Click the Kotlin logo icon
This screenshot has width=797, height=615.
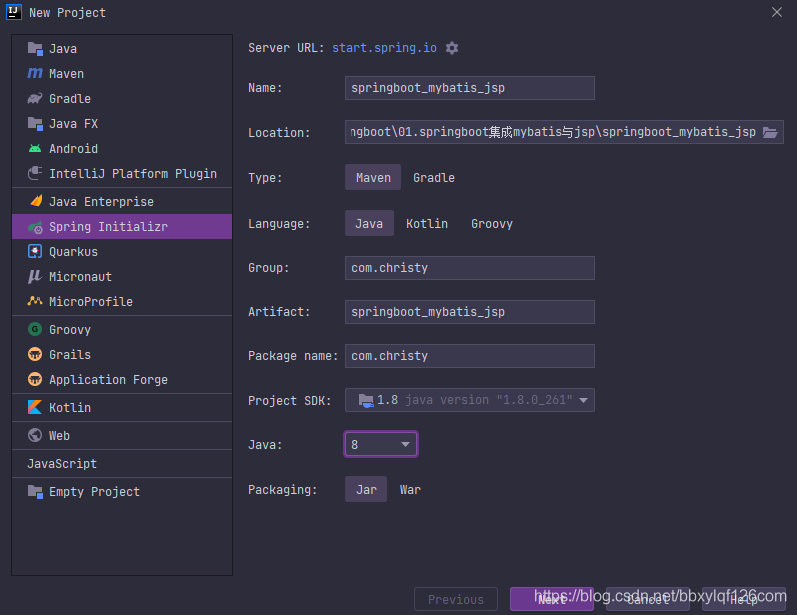(x=35, y=407)
